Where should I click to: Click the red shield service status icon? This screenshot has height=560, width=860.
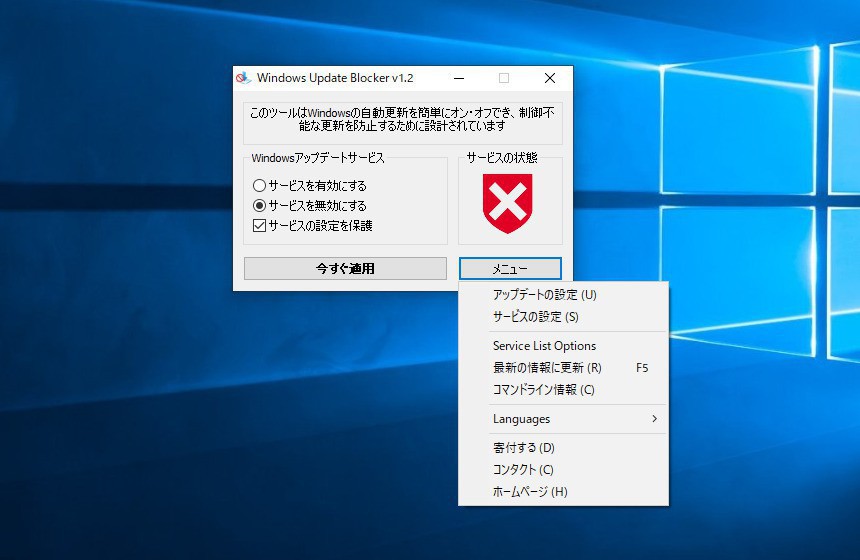507,203
